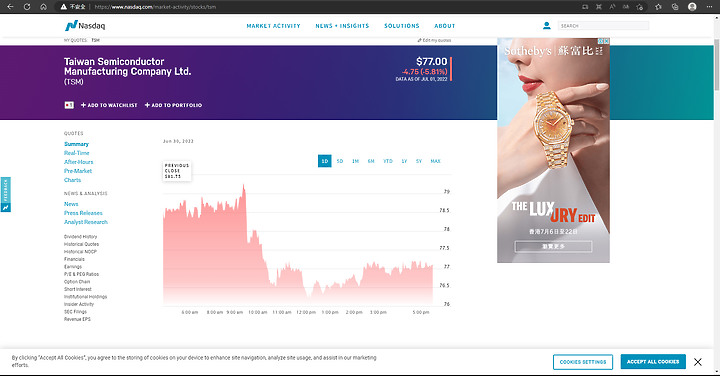Open the Summary quotes link
This screenshot has width=720, height=376.
pyautogui.click(x=76, y=144)
